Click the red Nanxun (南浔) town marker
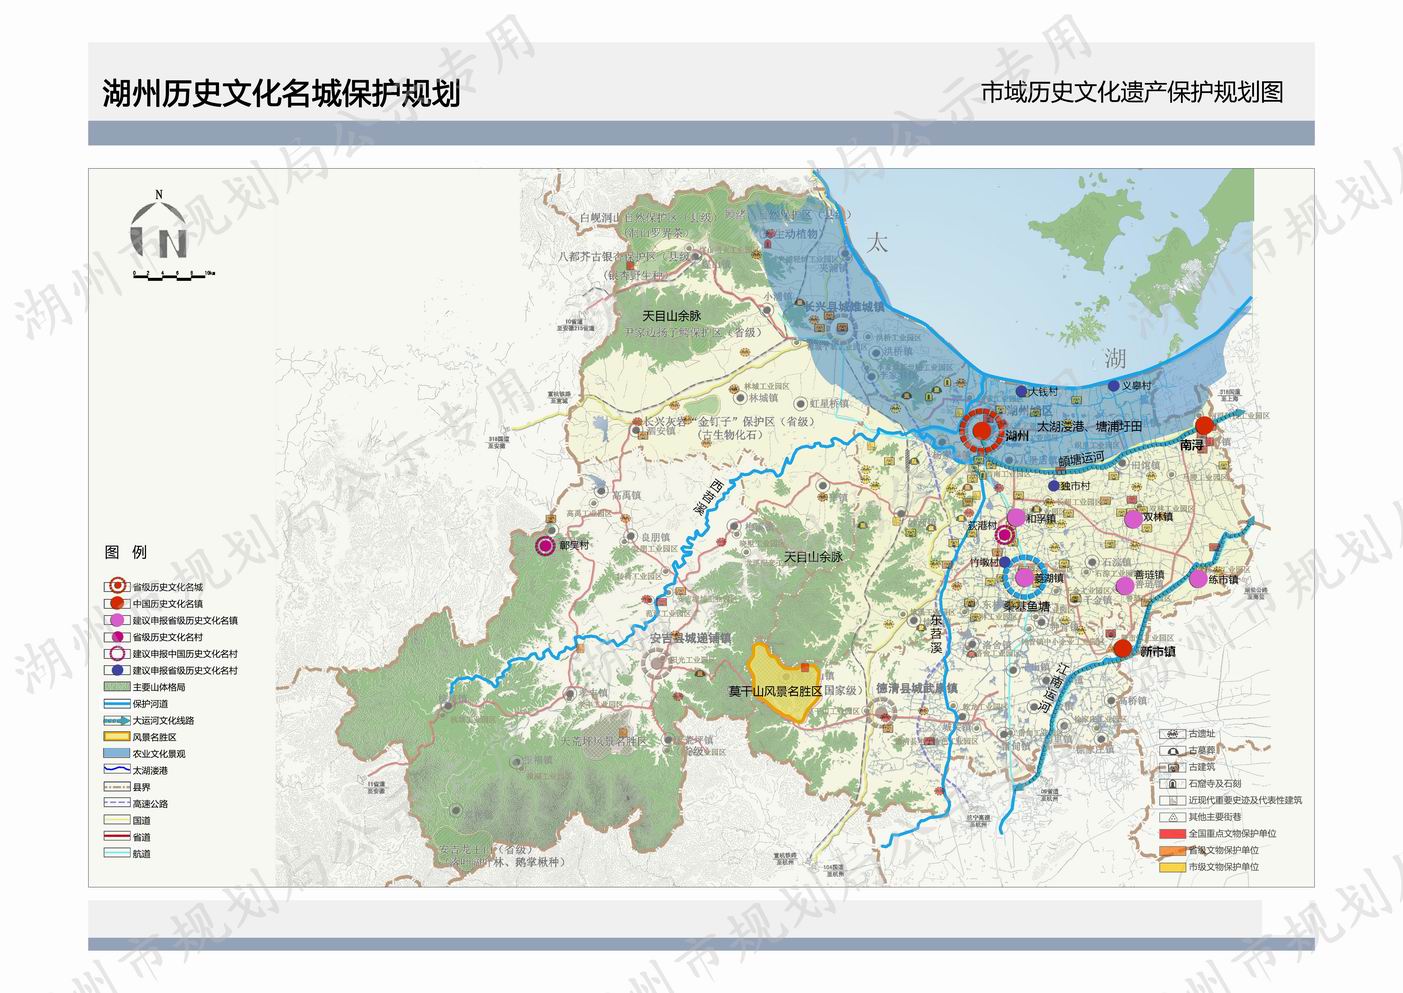The width and height of the screenshot is (1403, 993). point(1204,425)
